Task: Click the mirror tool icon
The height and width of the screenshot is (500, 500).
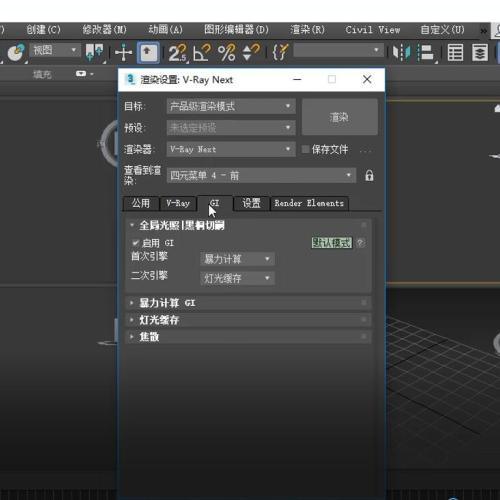Action: pos(401,53)
